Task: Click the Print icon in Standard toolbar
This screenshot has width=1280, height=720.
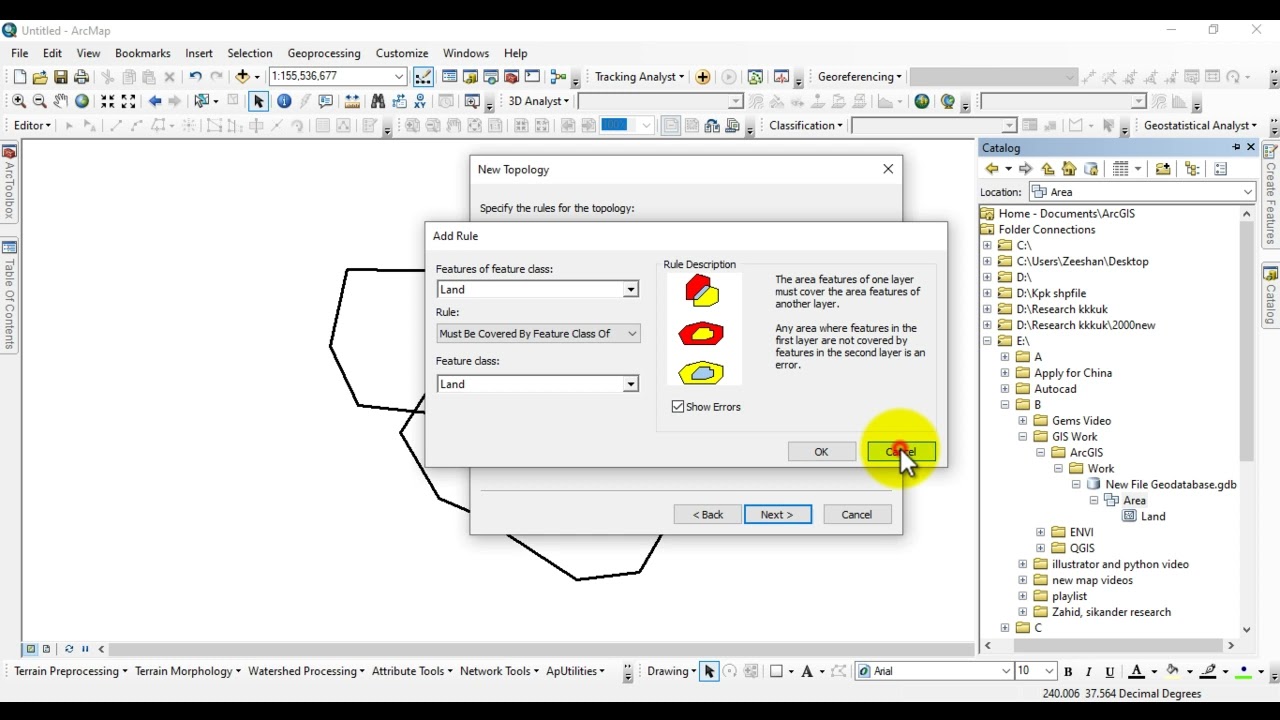Action: click(x=82, y=77)
